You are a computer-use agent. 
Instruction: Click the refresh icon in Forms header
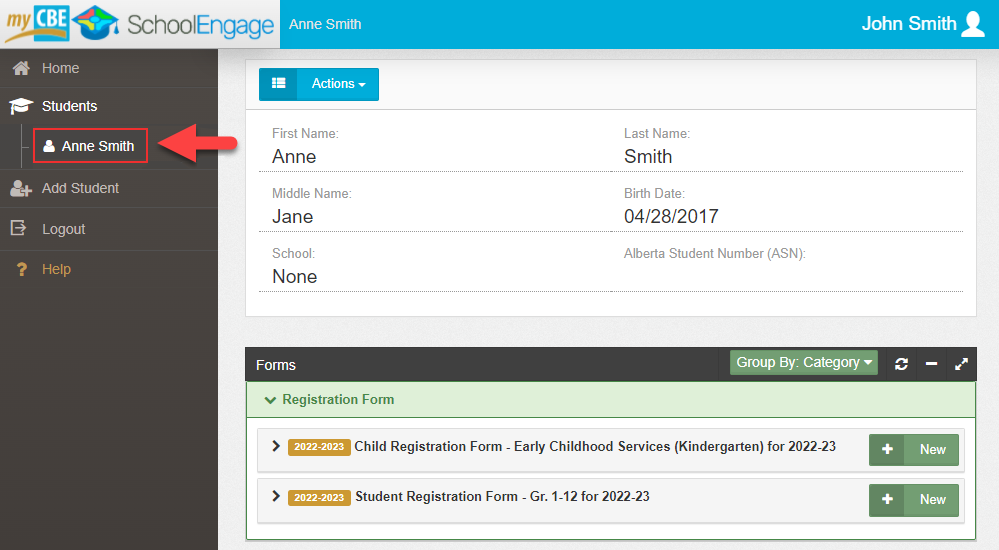coord(901,364)
